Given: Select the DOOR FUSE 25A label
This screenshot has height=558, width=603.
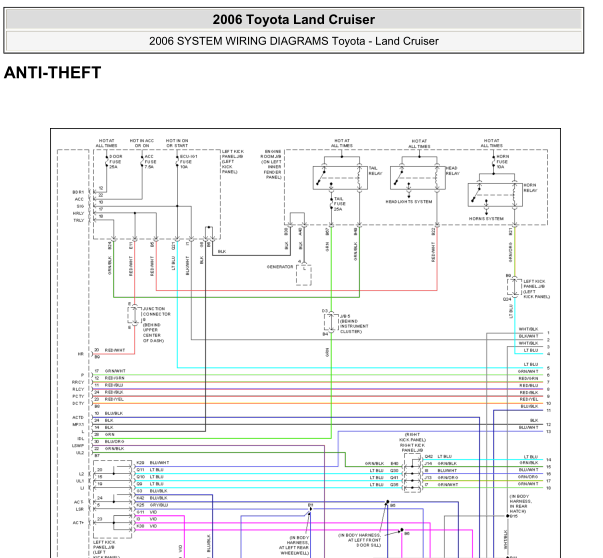Looking at the screenshot, I should 115,162.
